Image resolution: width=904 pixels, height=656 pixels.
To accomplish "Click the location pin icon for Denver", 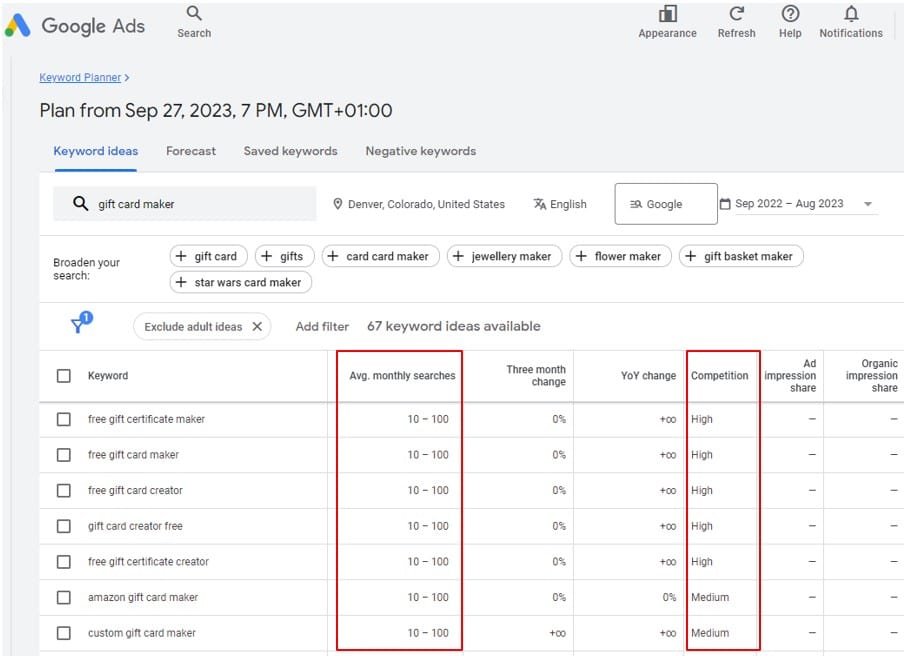I will [338, 204].
